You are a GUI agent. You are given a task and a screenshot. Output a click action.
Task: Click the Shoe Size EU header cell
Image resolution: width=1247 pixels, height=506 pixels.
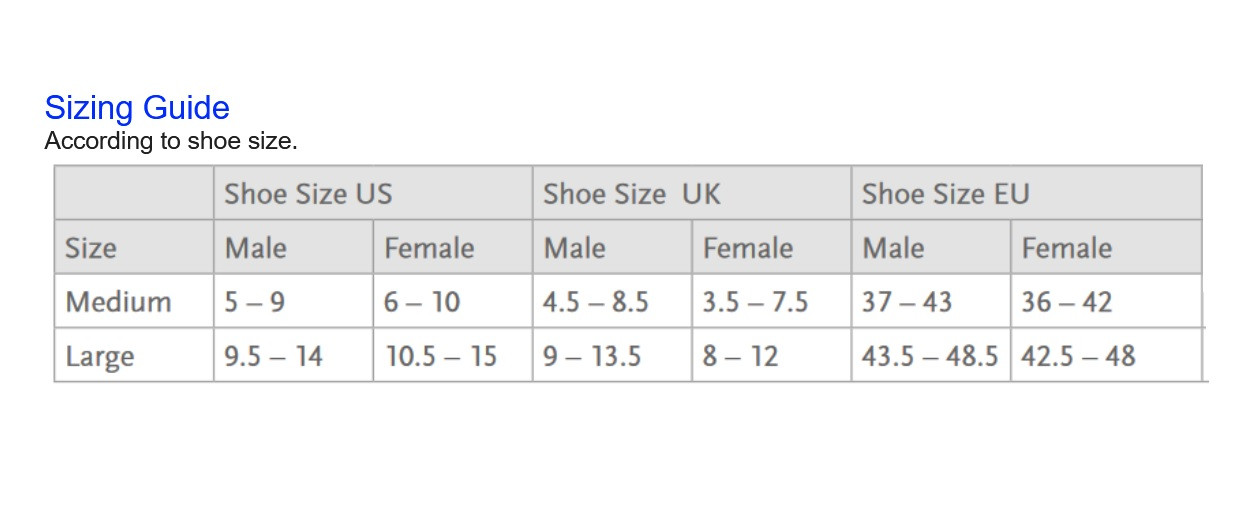1026,193
